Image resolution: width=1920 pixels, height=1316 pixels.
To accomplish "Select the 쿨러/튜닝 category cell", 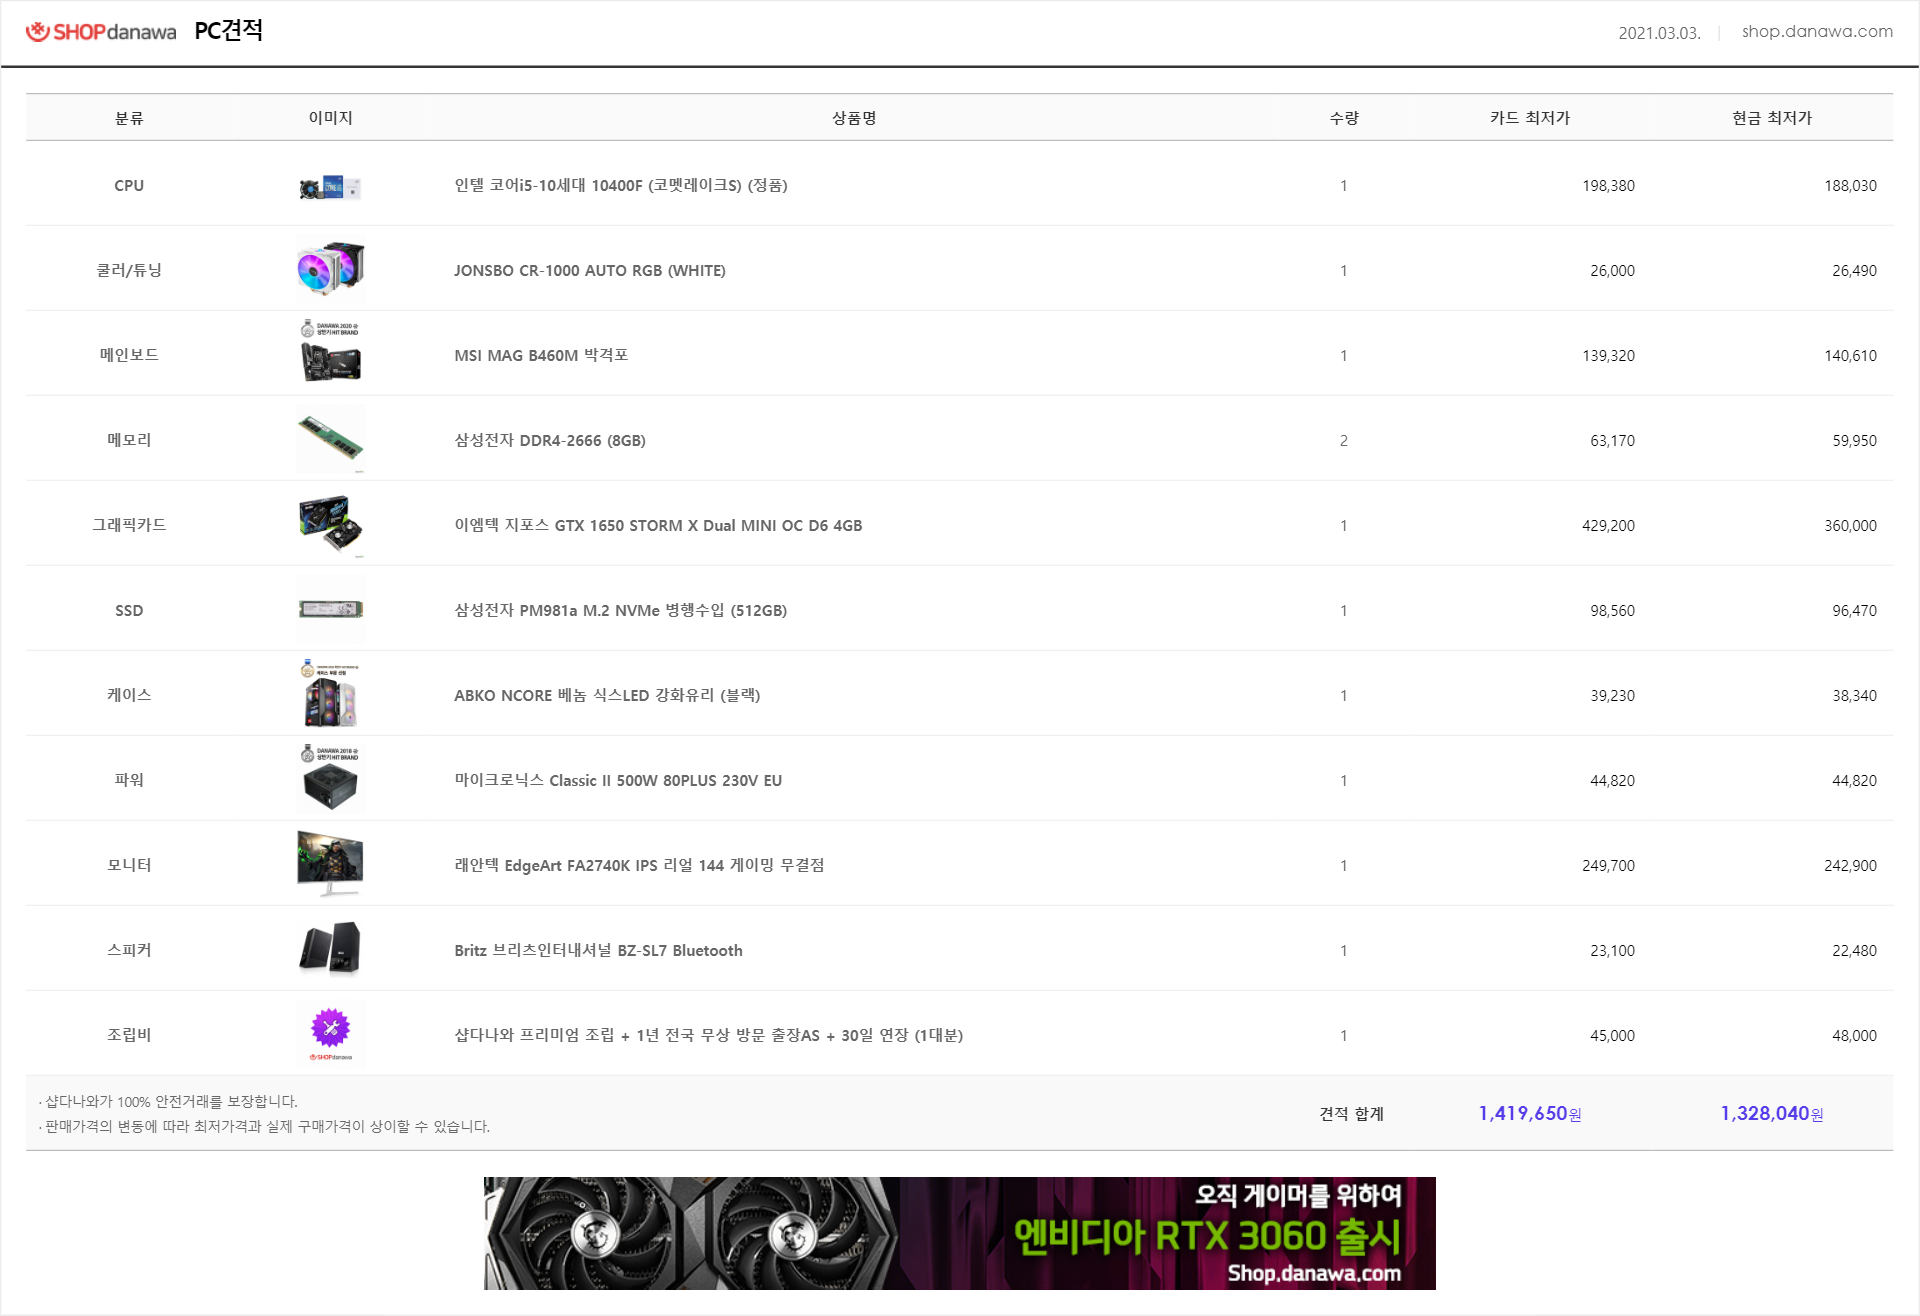I will 129,271.
